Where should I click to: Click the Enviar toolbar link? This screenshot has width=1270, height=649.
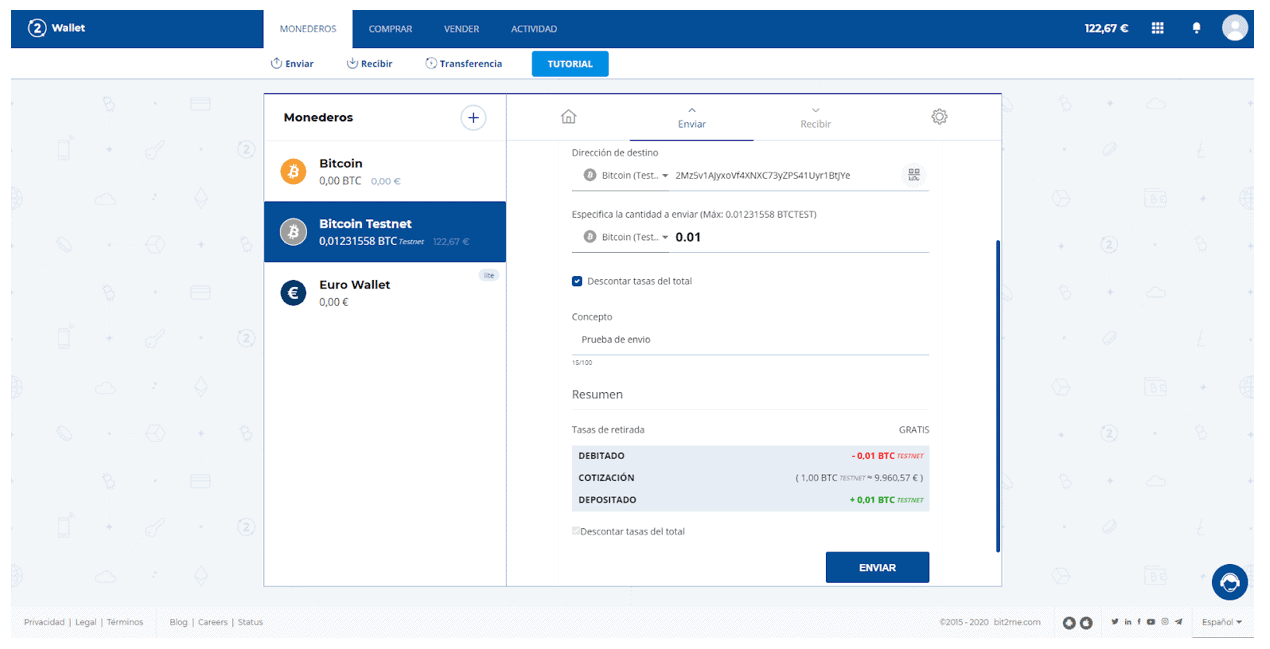coord(292,64)
